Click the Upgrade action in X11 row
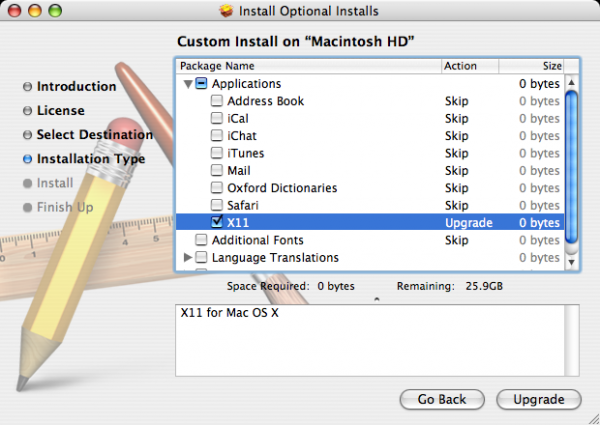The height and width of the screenshot is (425, 600). (x=469, y=223)
